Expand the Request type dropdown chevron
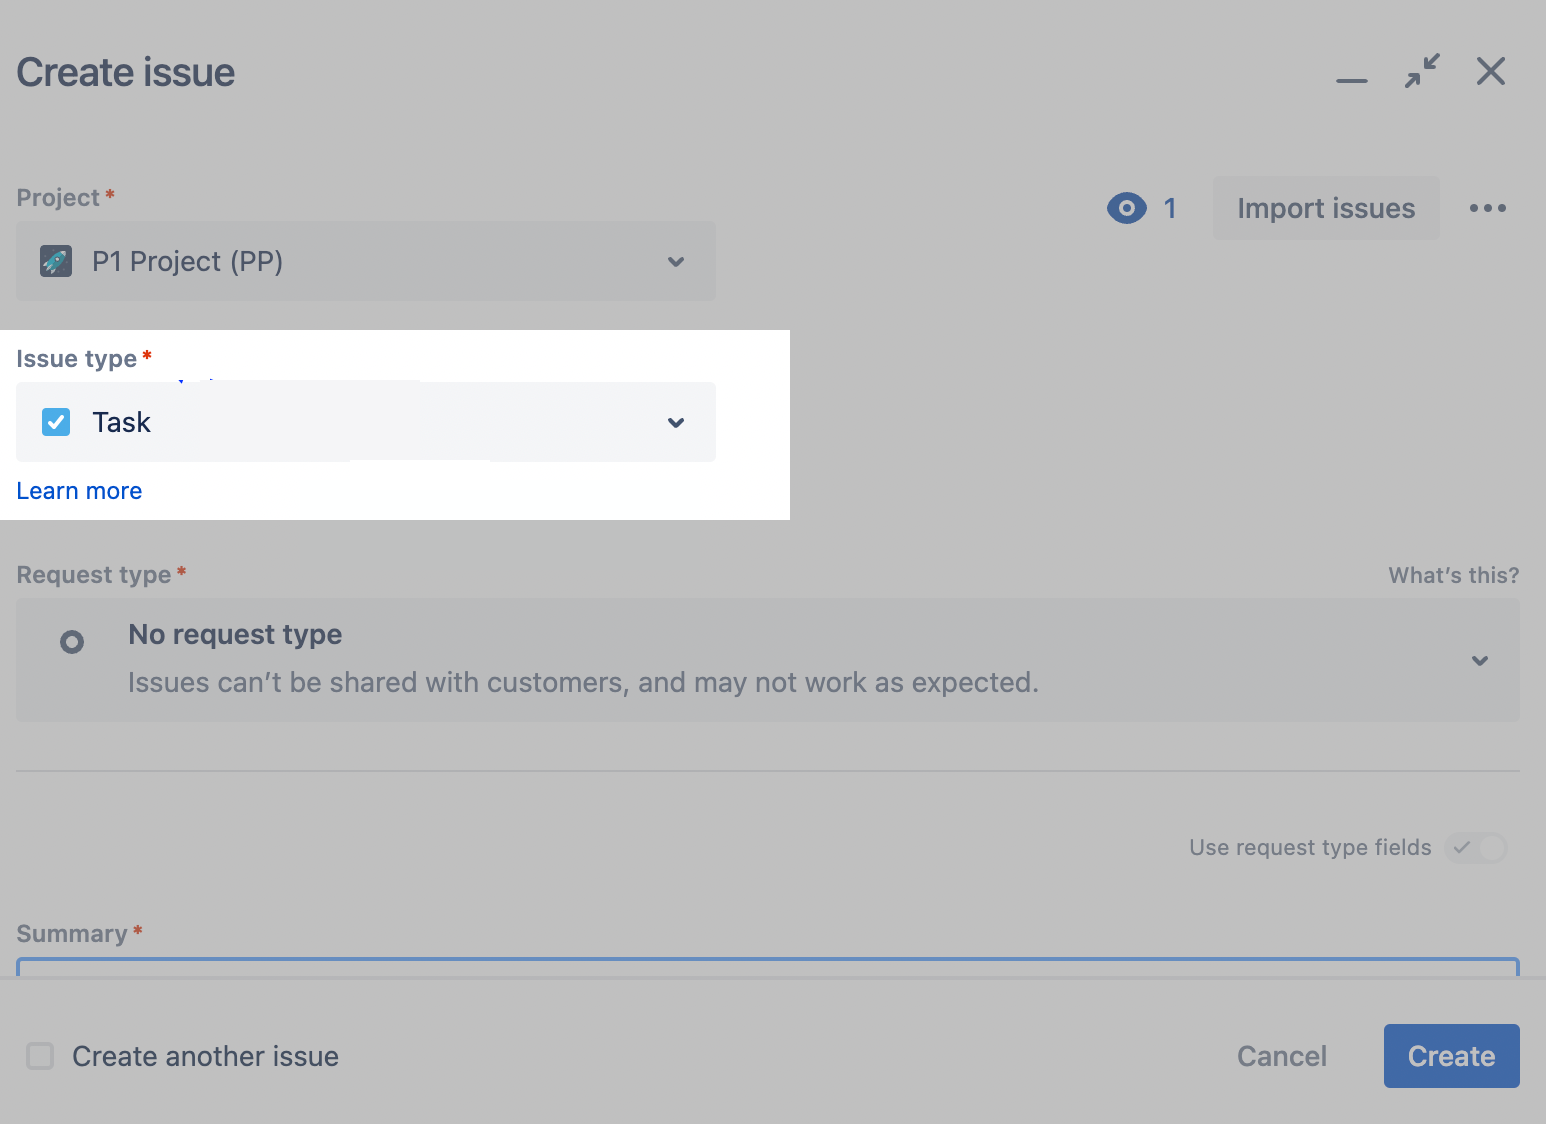1546x1124 pixels. pyautogui.click(x=1480, y=661)
